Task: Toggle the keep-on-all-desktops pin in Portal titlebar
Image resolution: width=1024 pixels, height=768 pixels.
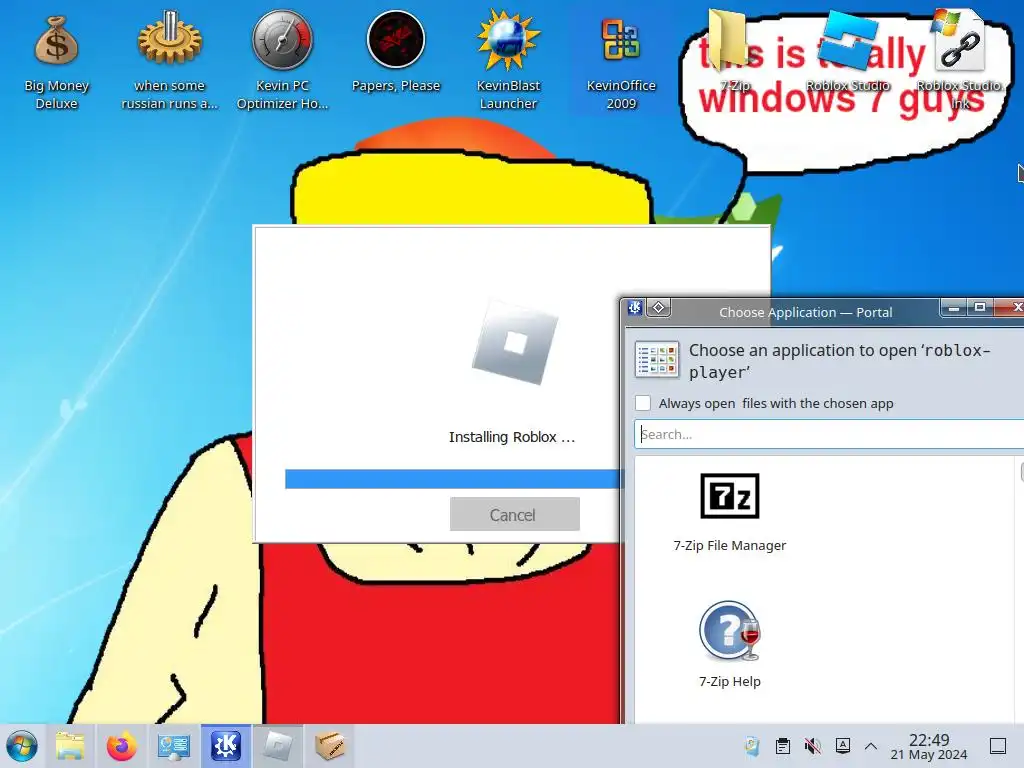Action: click(x=659, y=308)
